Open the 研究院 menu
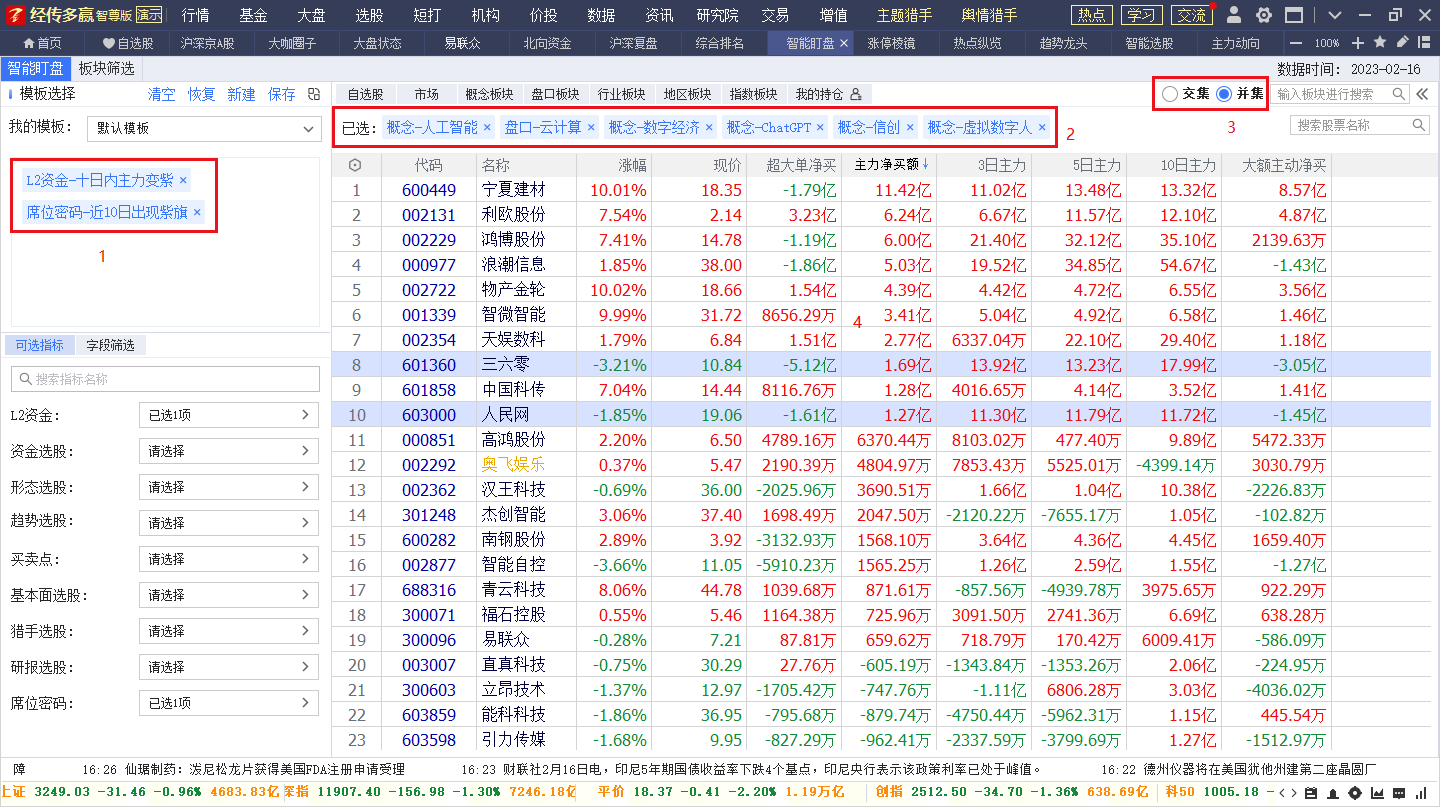Image resolution: width=1440 pixels, height=807 pixels. click(x=718, y=15)
